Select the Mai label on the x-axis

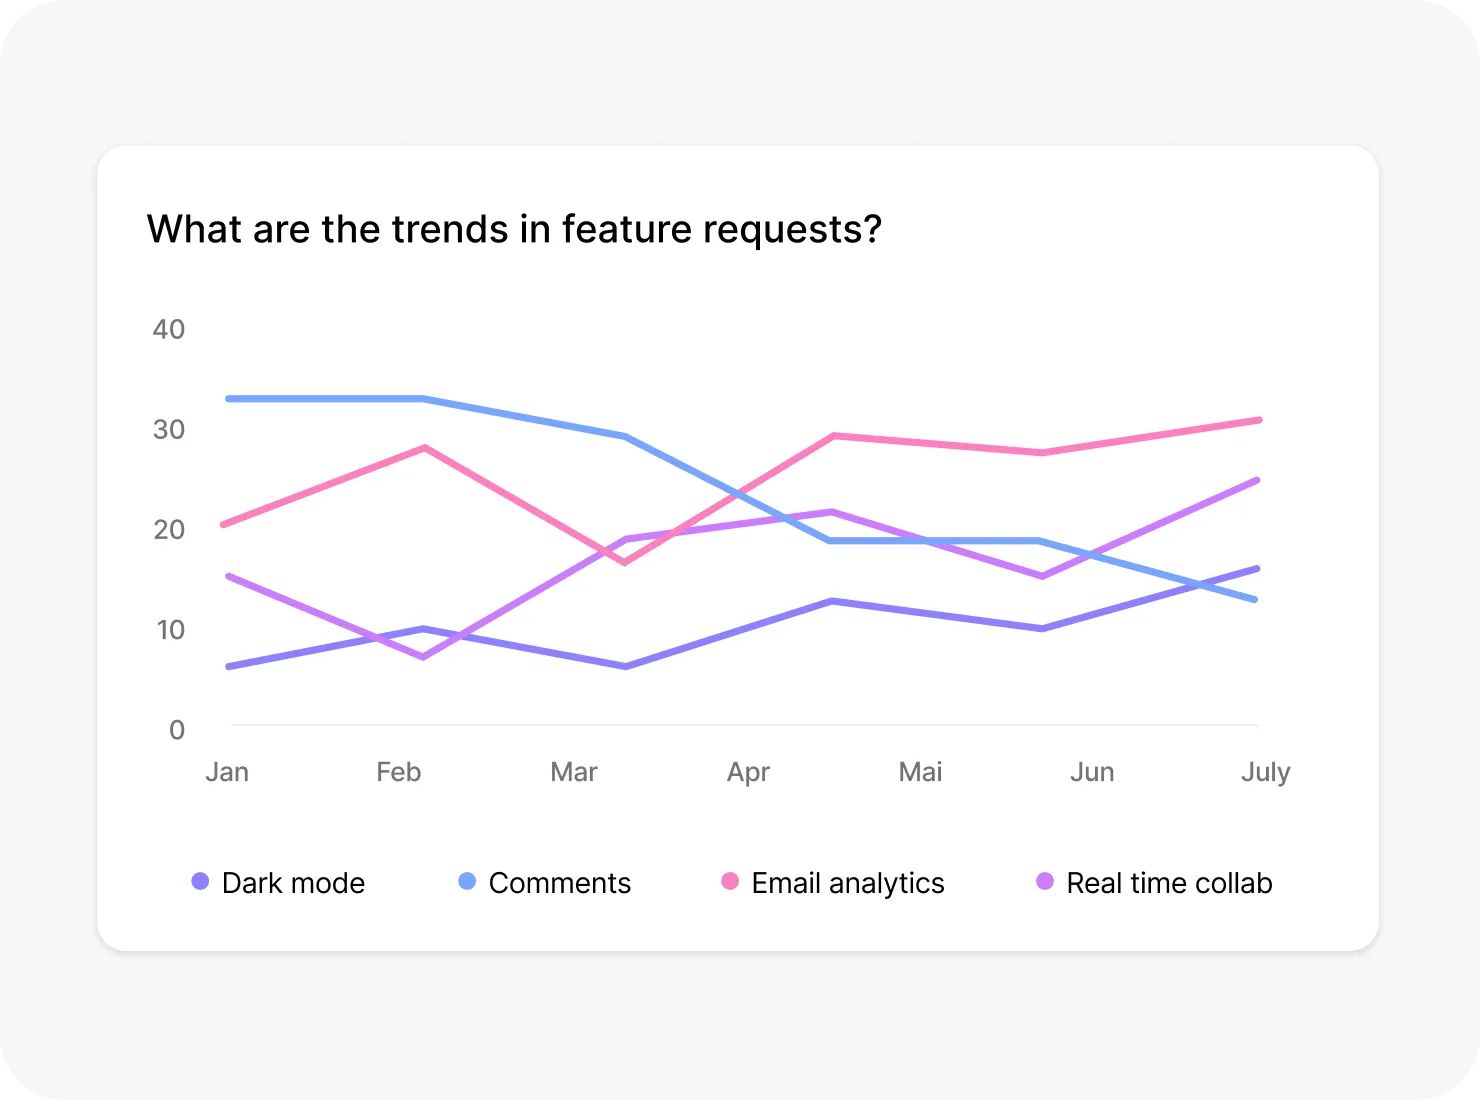coord(920,772)
